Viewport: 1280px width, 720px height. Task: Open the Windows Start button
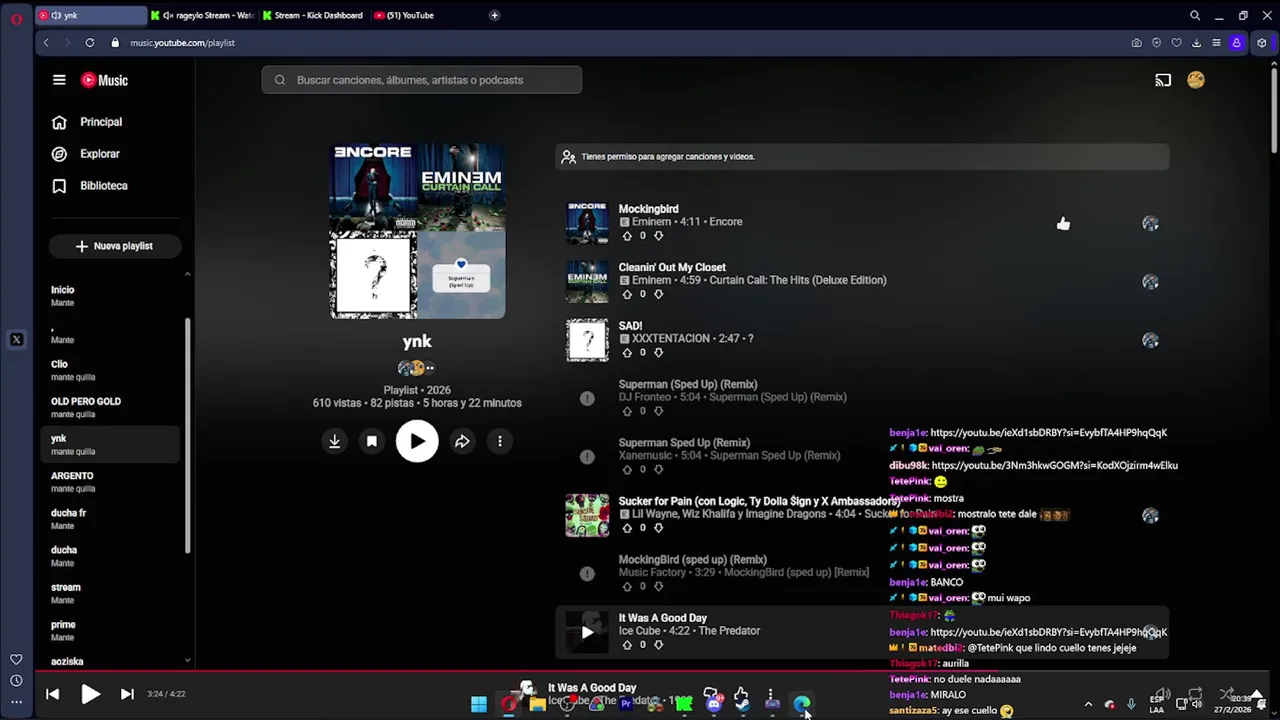[479, 704]
